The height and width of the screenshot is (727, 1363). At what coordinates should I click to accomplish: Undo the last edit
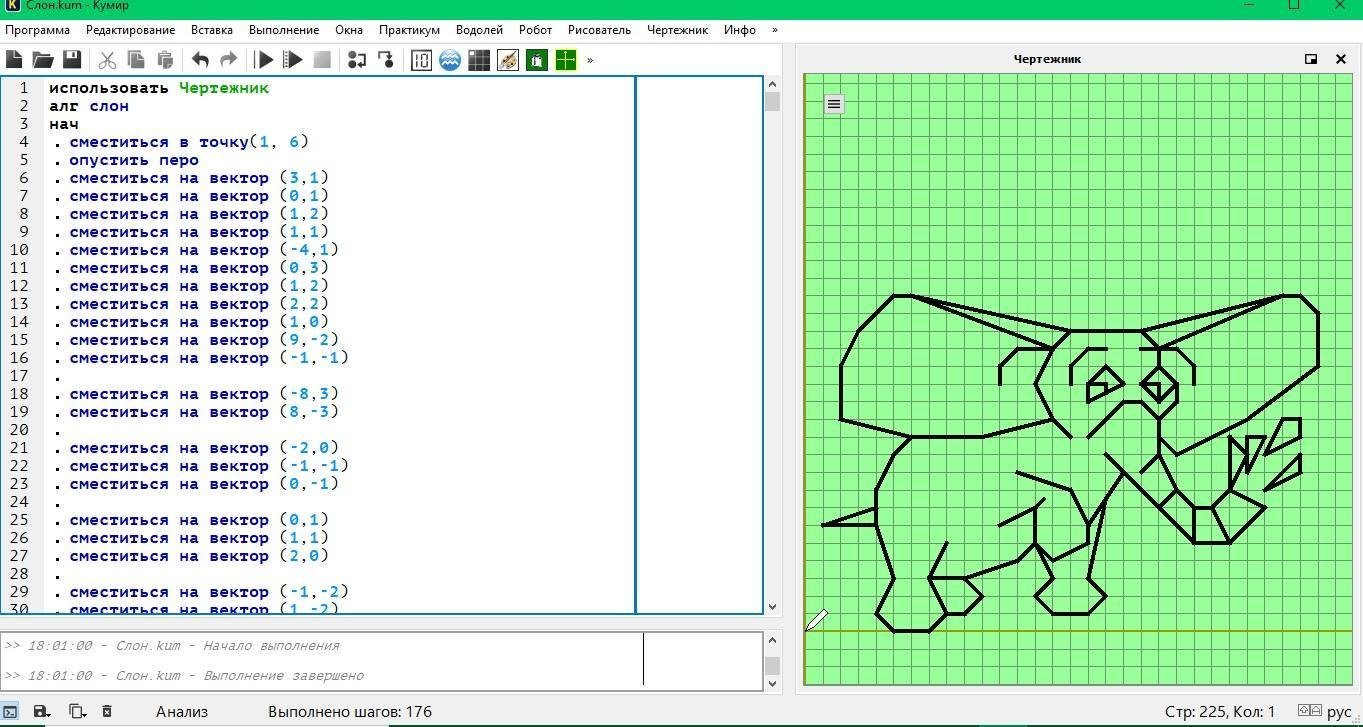click(x=200, y=60)
